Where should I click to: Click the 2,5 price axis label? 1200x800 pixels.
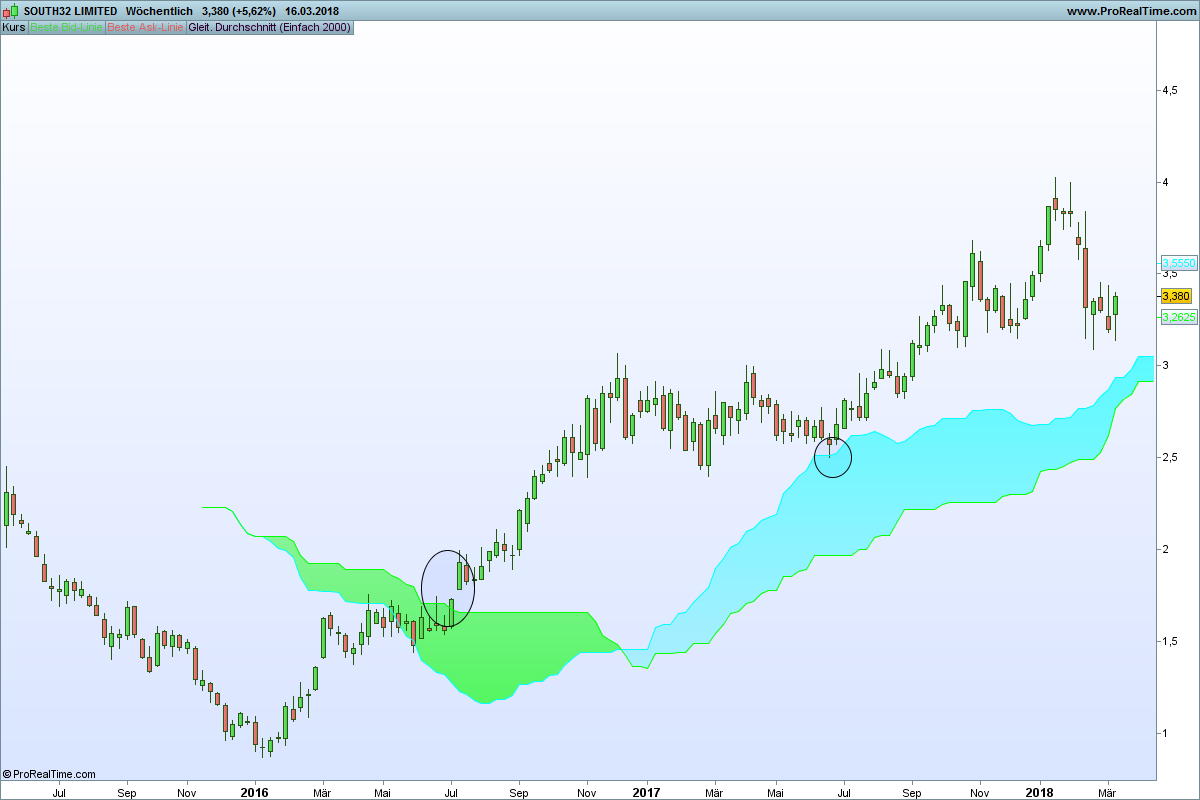1169,458
